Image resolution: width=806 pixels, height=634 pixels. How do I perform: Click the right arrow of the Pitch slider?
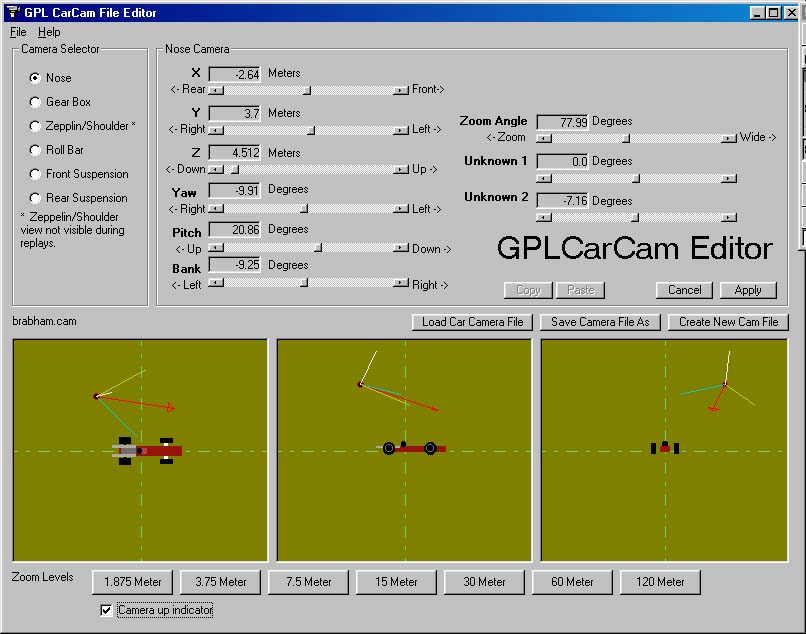click(x=402, y=249)
